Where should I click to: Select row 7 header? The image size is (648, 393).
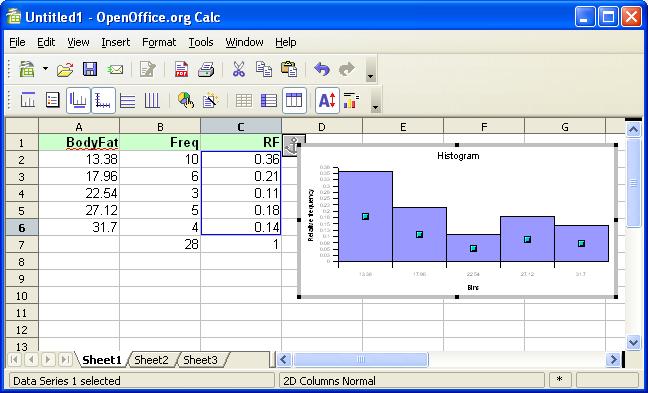21,245
